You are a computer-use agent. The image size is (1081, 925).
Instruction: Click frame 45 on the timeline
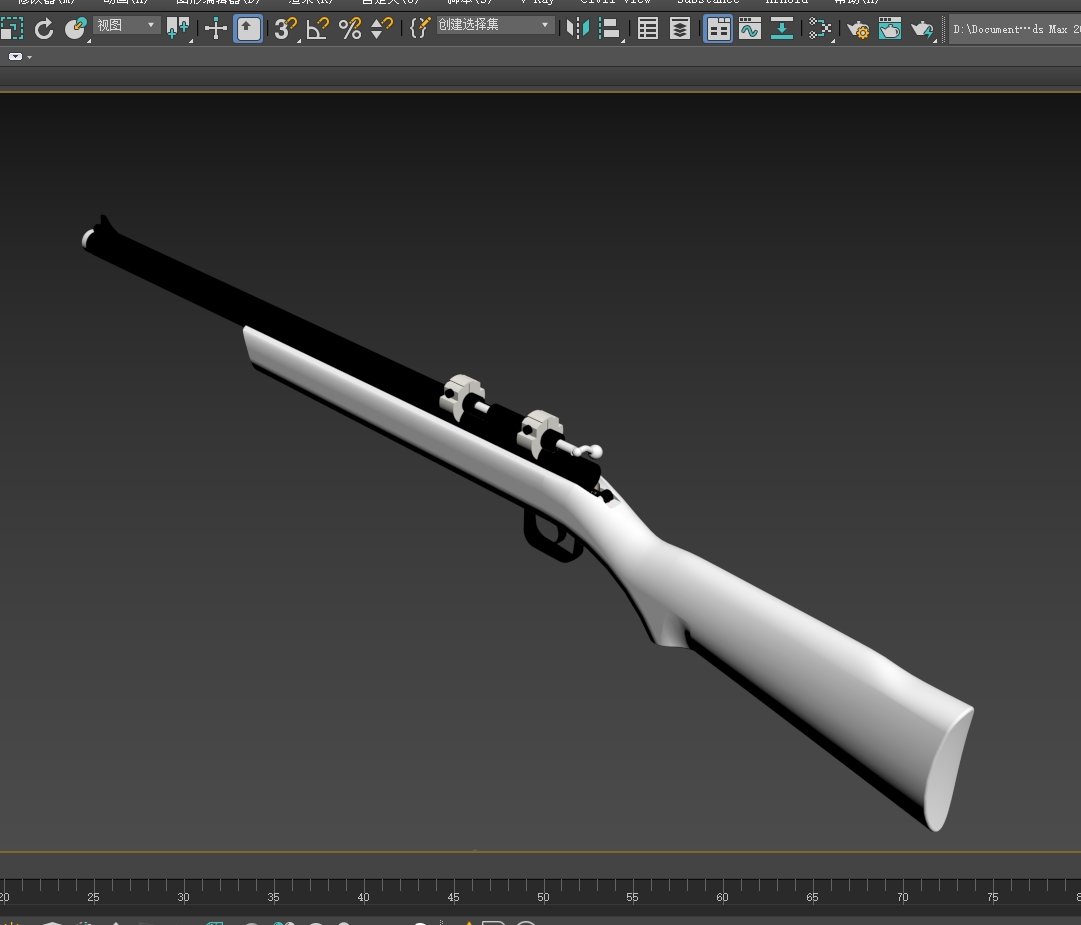coord(453,897)
